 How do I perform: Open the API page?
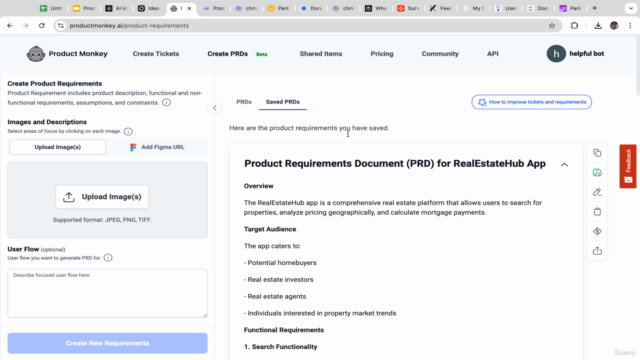[493, 53]
